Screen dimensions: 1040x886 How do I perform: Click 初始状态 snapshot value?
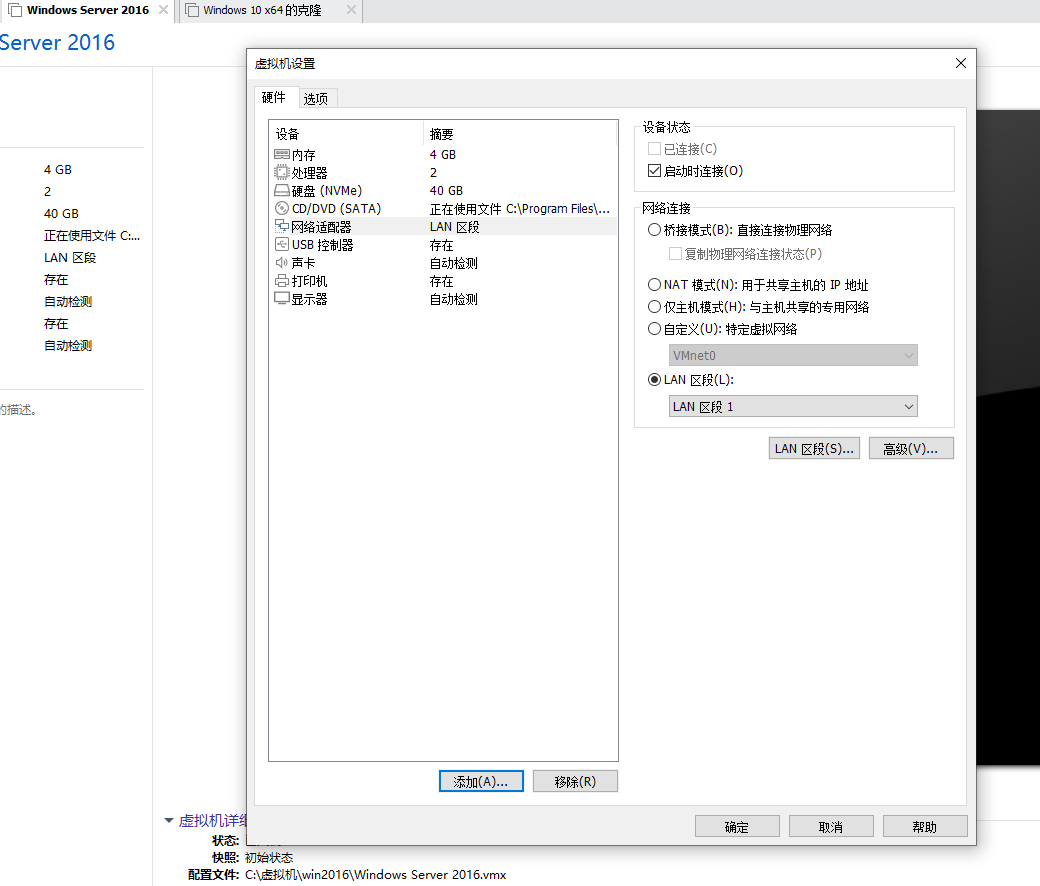[269, 857]
